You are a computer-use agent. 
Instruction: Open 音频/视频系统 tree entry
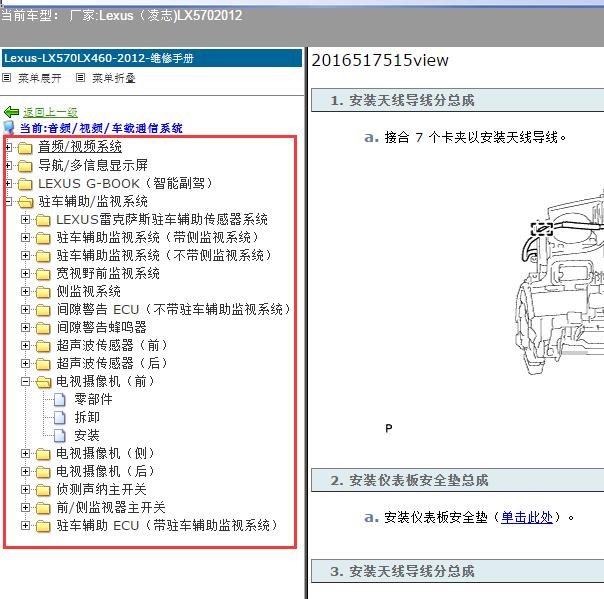coord(80,147)
